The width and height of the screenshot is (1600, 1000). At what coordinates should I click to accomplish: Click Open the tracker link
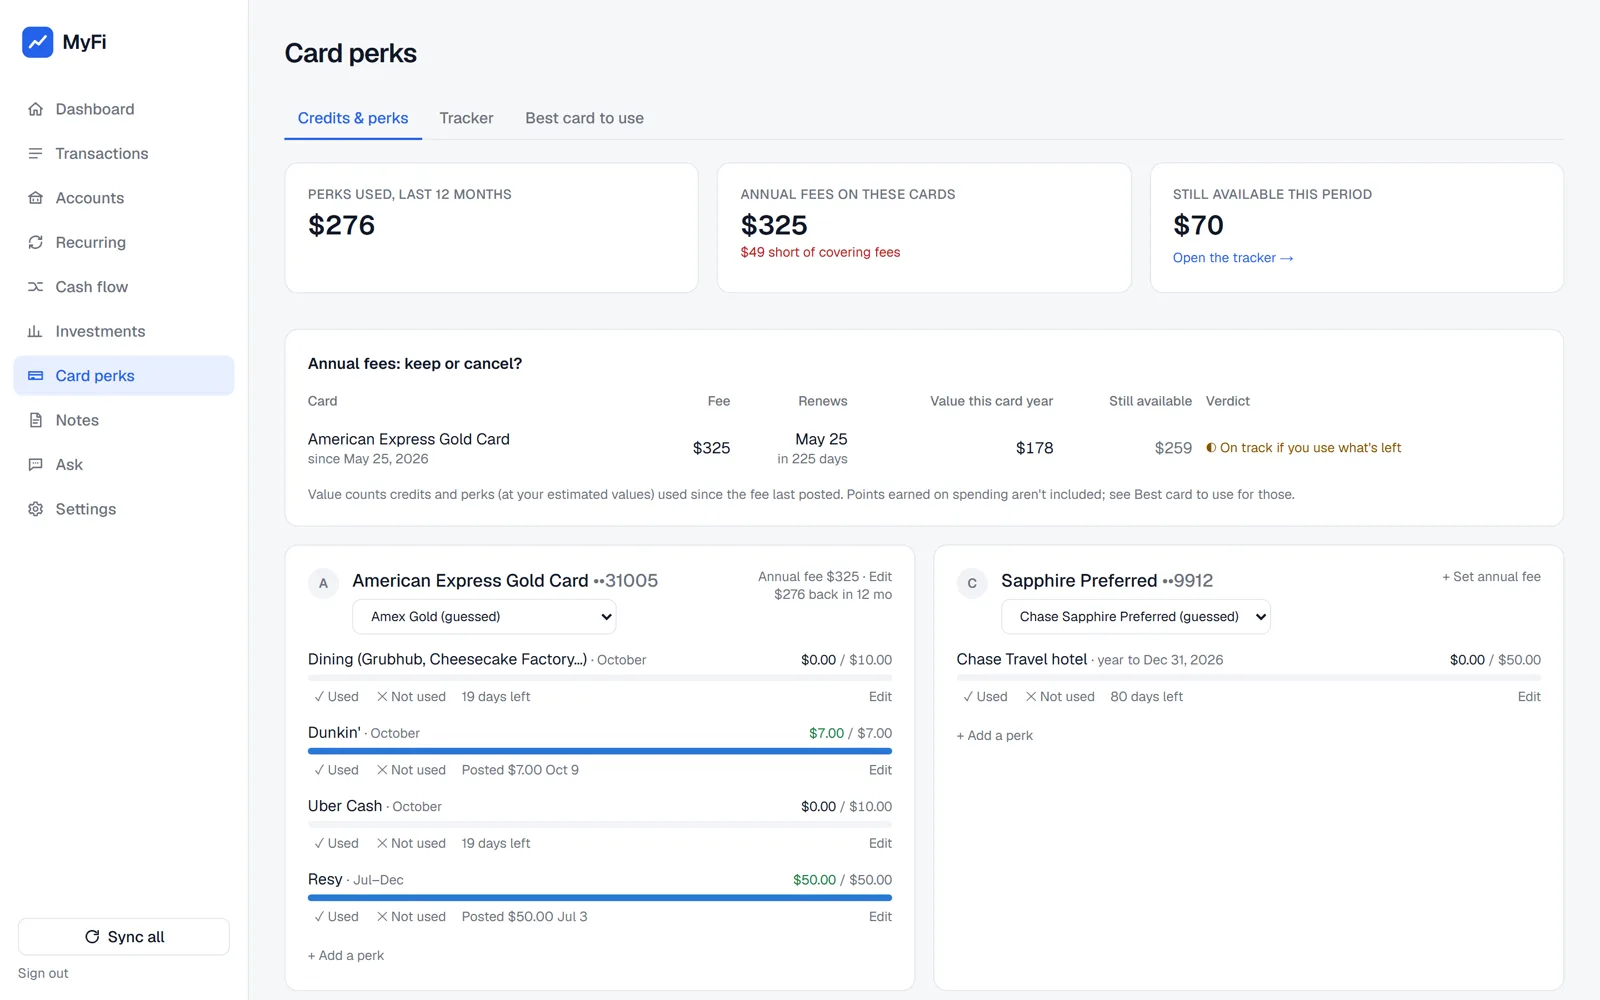tap(1233, 258)
